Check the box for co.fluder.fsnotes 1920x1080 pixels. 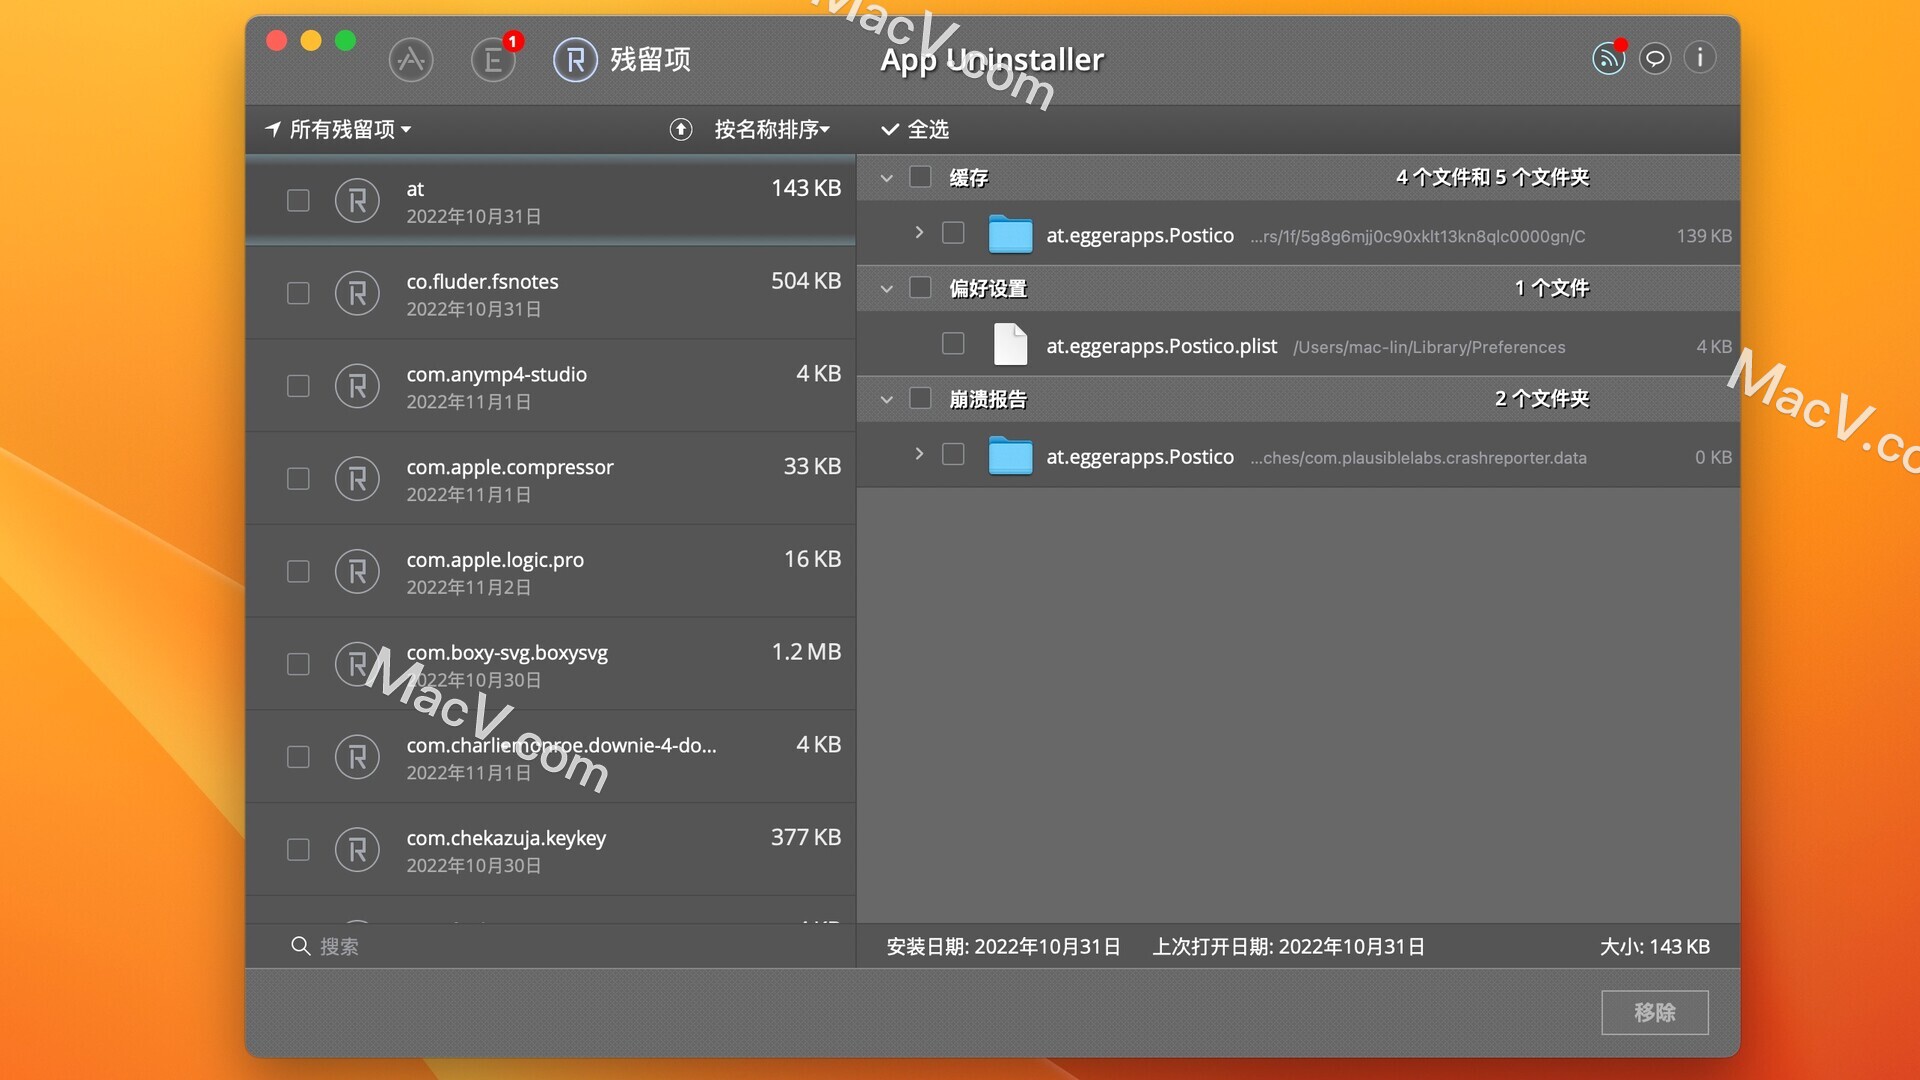(298, 294)
